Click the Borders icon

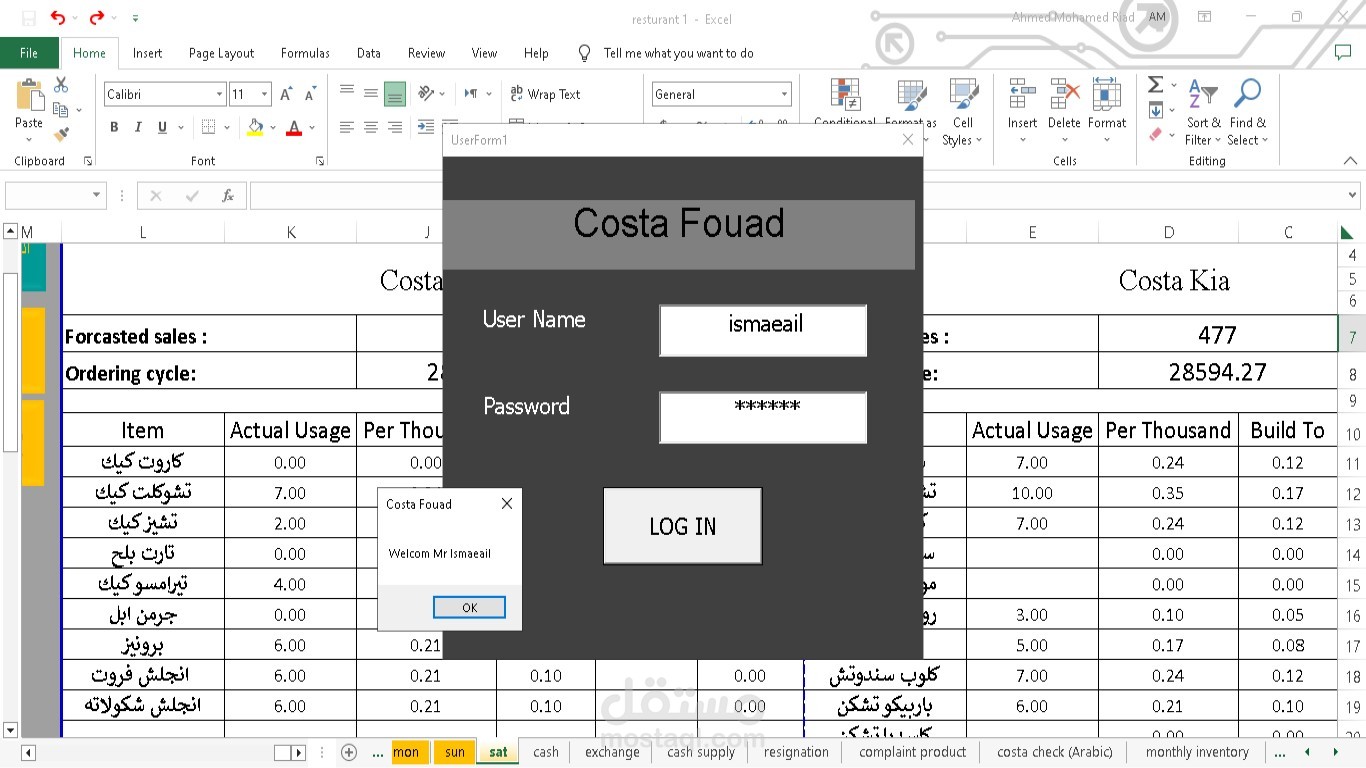(x=209, y=127)
